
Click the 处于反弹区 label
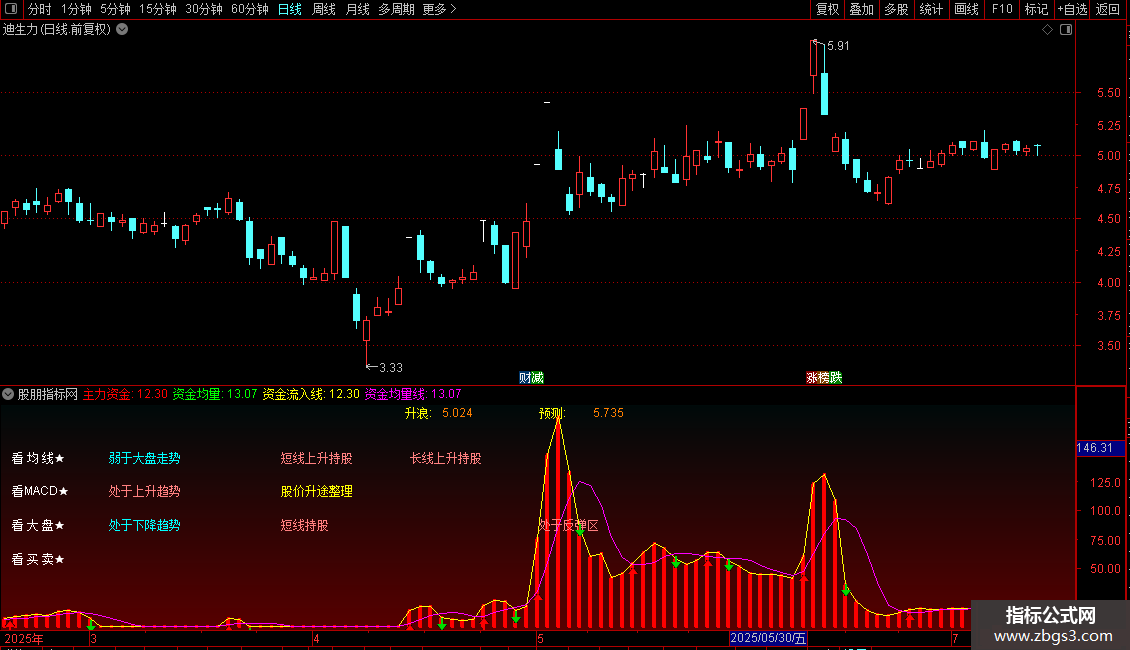pos(569,525)
